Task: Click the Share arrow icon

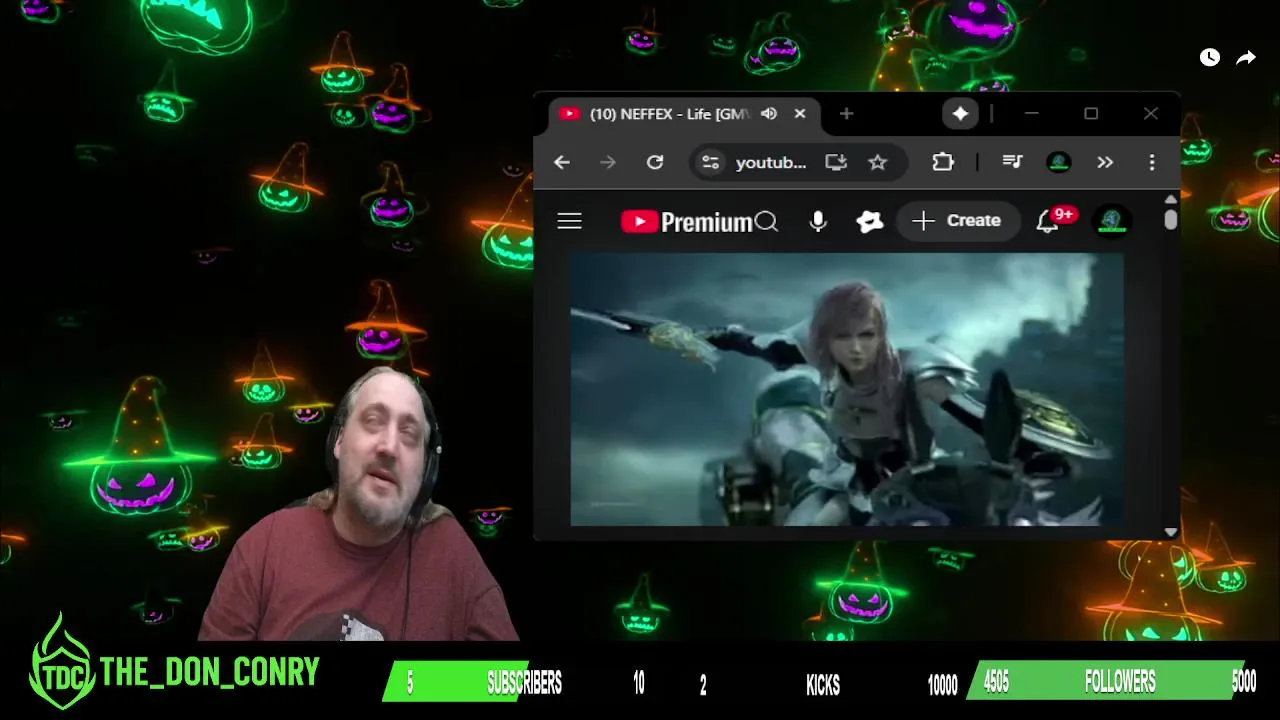Action: [x=1246, y=58]
